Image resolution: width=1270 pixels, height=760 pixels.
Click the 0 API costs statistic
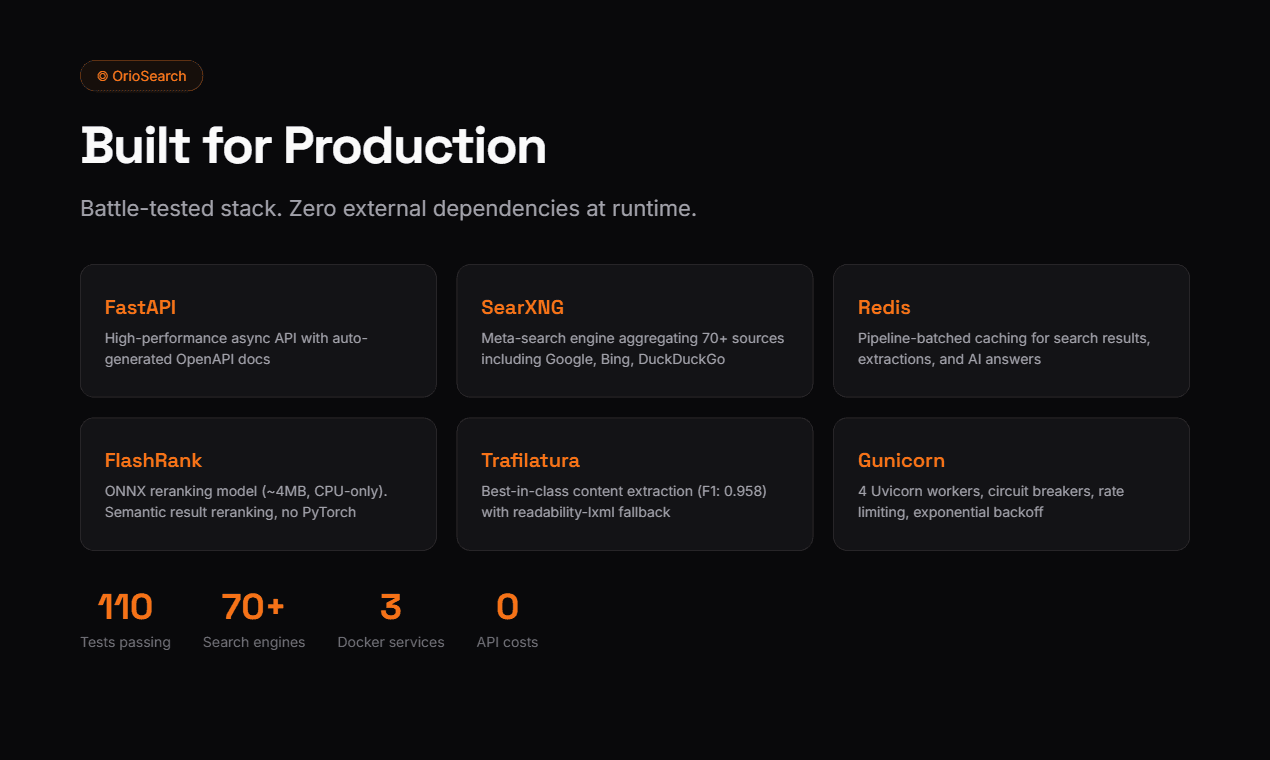[x=507, y=607]
